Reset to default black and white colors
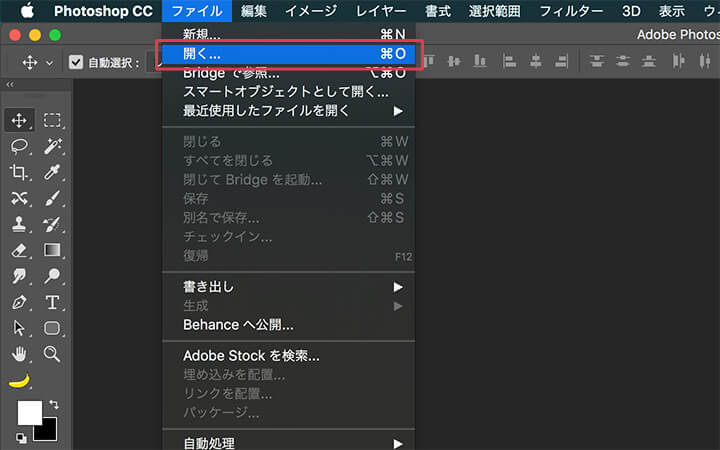 click(21, 438)
